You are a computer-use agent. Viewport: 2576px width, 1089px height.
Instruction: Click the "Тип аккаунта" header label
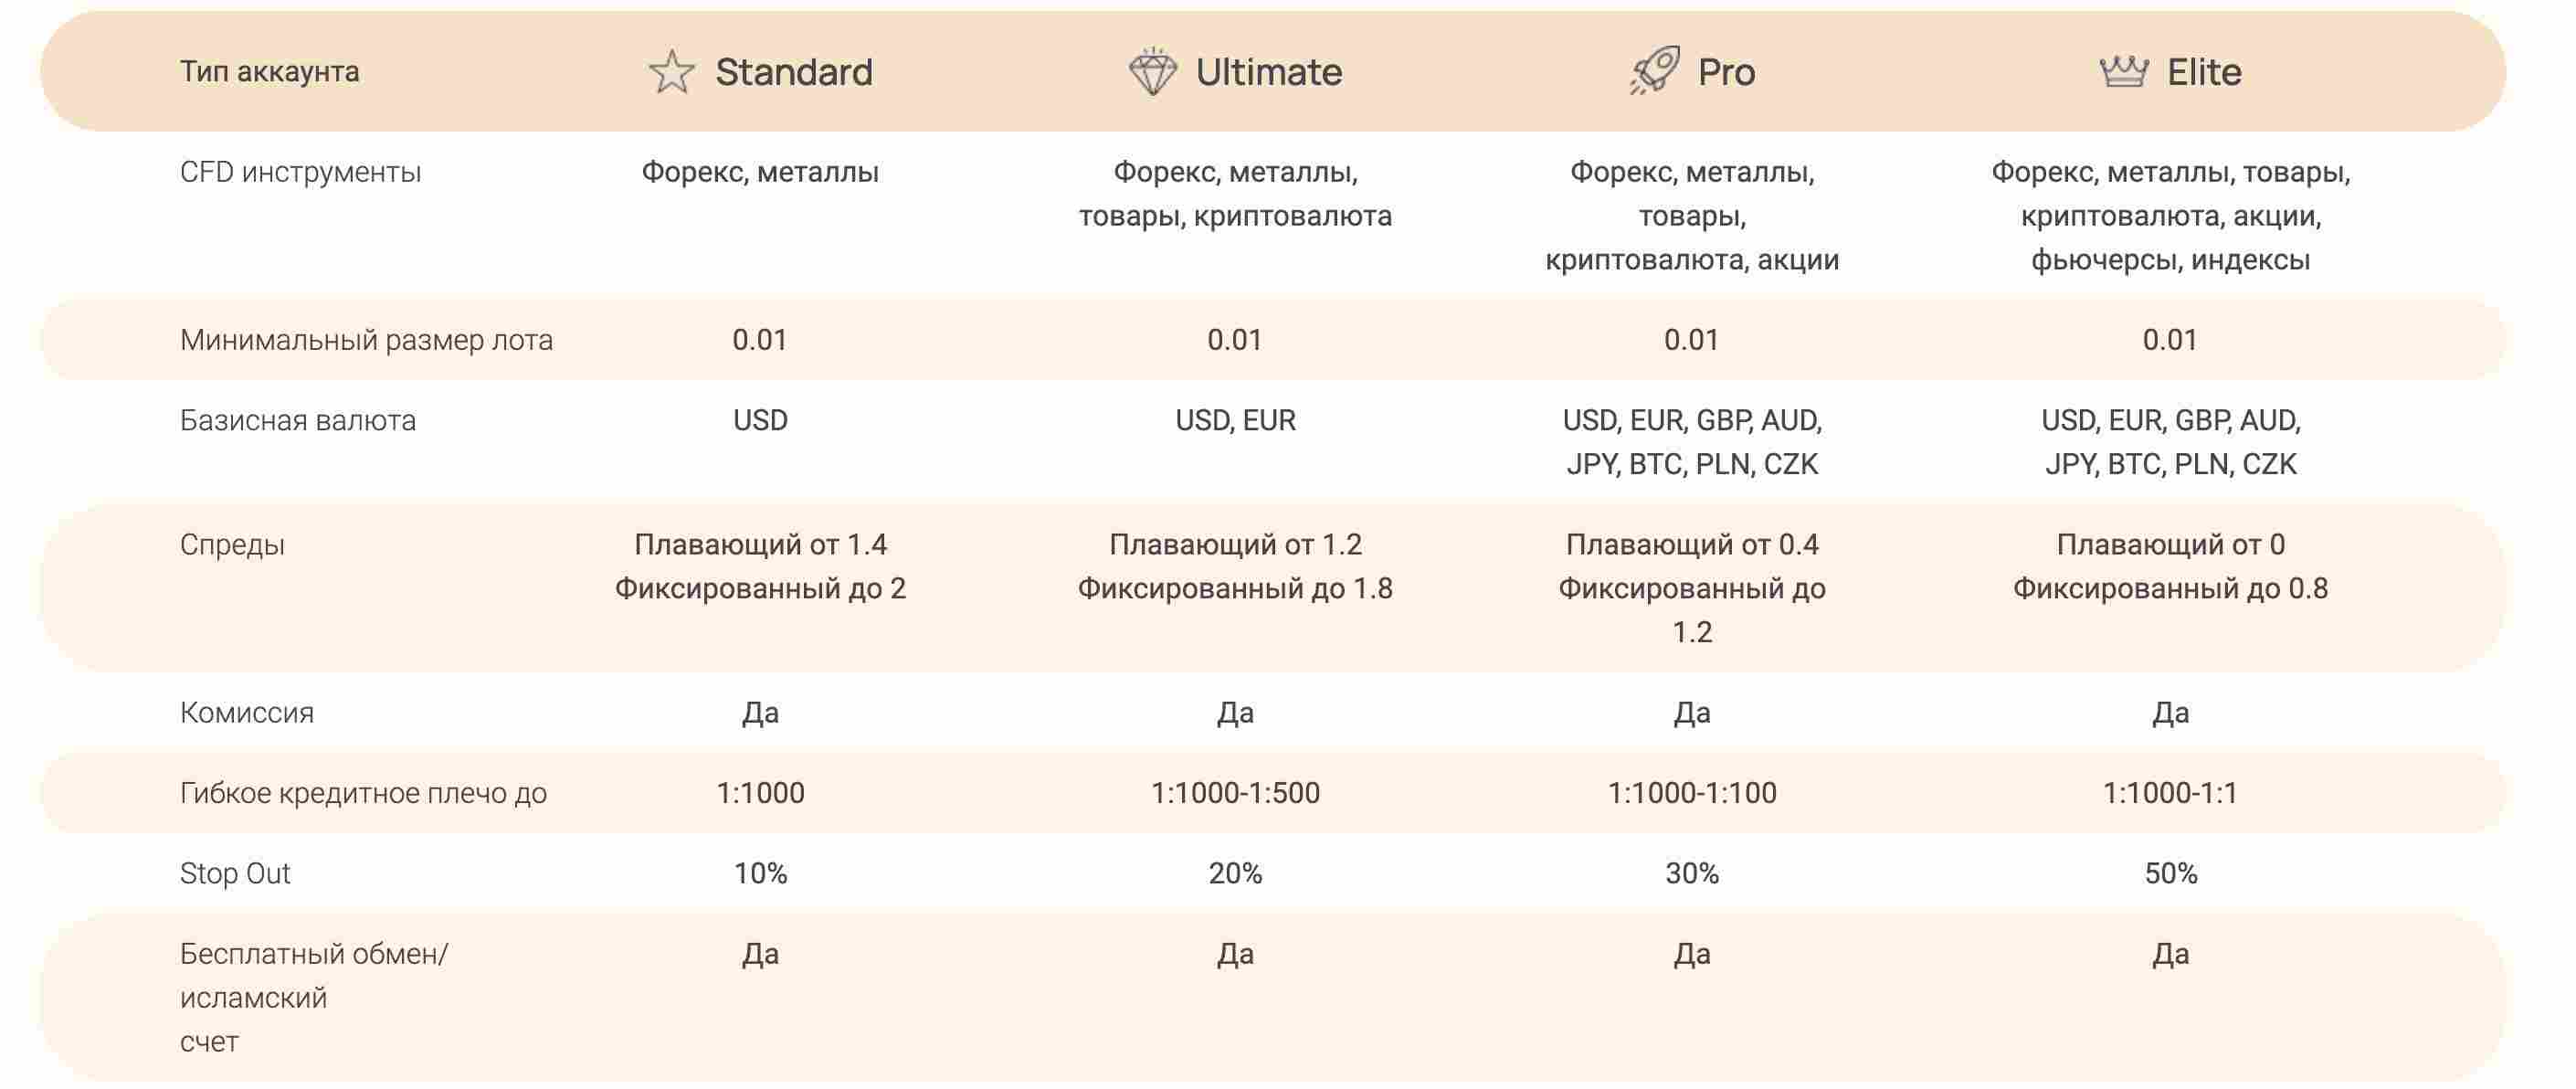click(270, 72)
